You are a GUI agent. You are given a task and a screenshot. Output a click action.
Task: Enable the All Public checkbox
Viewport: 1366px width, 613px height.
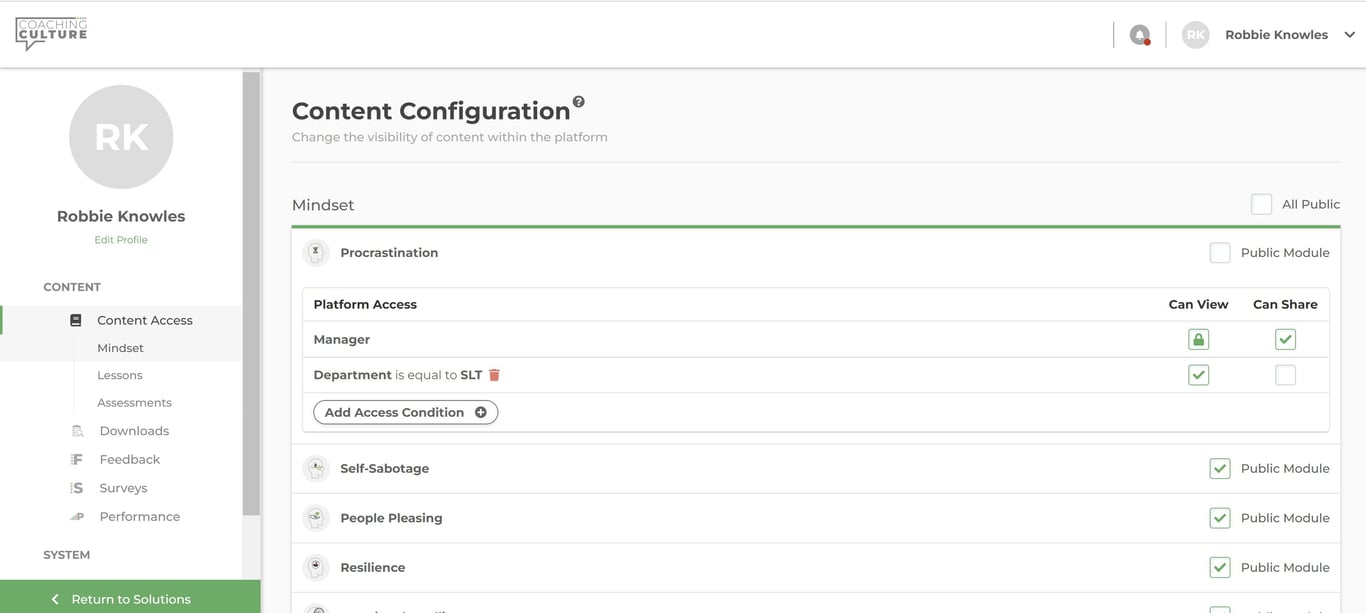[1261, 204]
